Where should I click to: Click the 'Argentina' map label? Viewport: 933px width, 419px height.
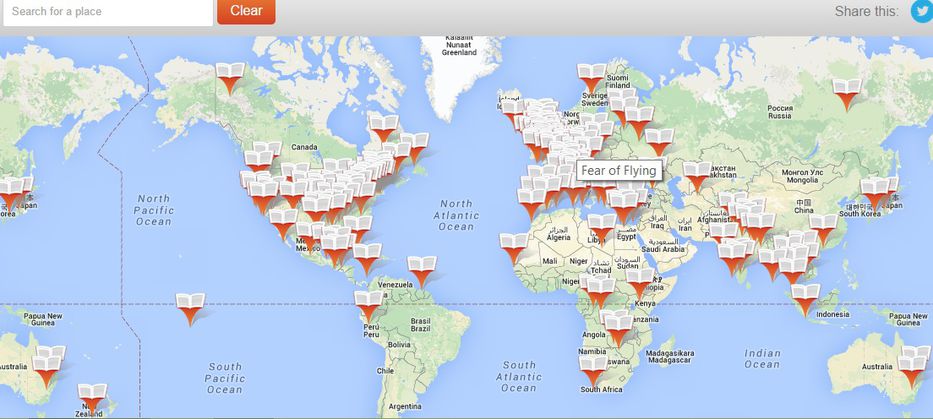tap(405, 407)
